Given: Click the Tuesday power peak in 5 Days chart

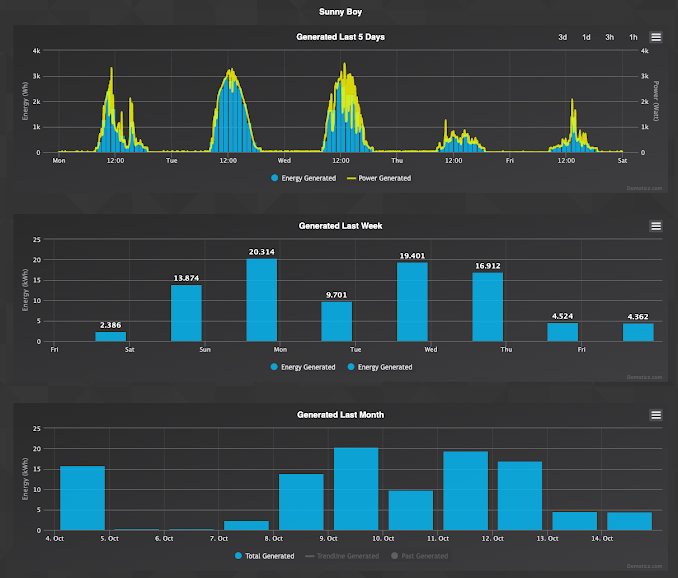Looking at the screenshot, I should 232,69.
